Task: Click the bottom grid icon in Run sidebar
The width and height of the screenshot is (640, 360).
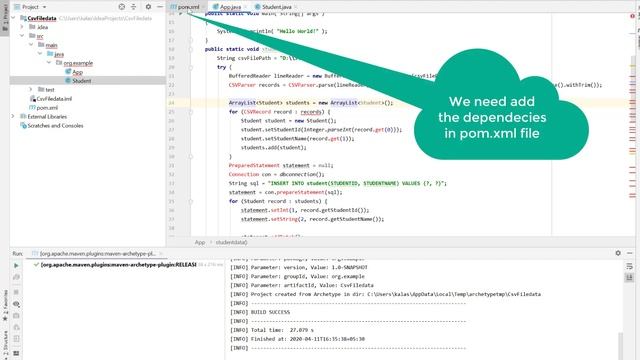Action: click(16, 353)
